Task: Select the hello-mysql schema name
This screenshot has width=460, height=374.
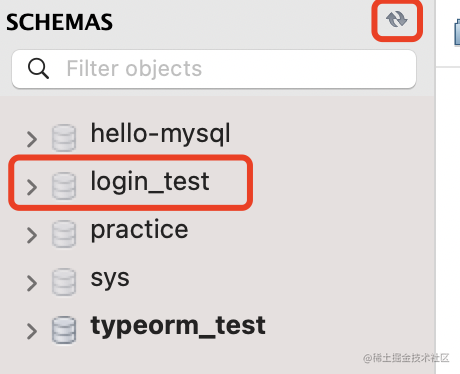Action: [x=160, y=134]
